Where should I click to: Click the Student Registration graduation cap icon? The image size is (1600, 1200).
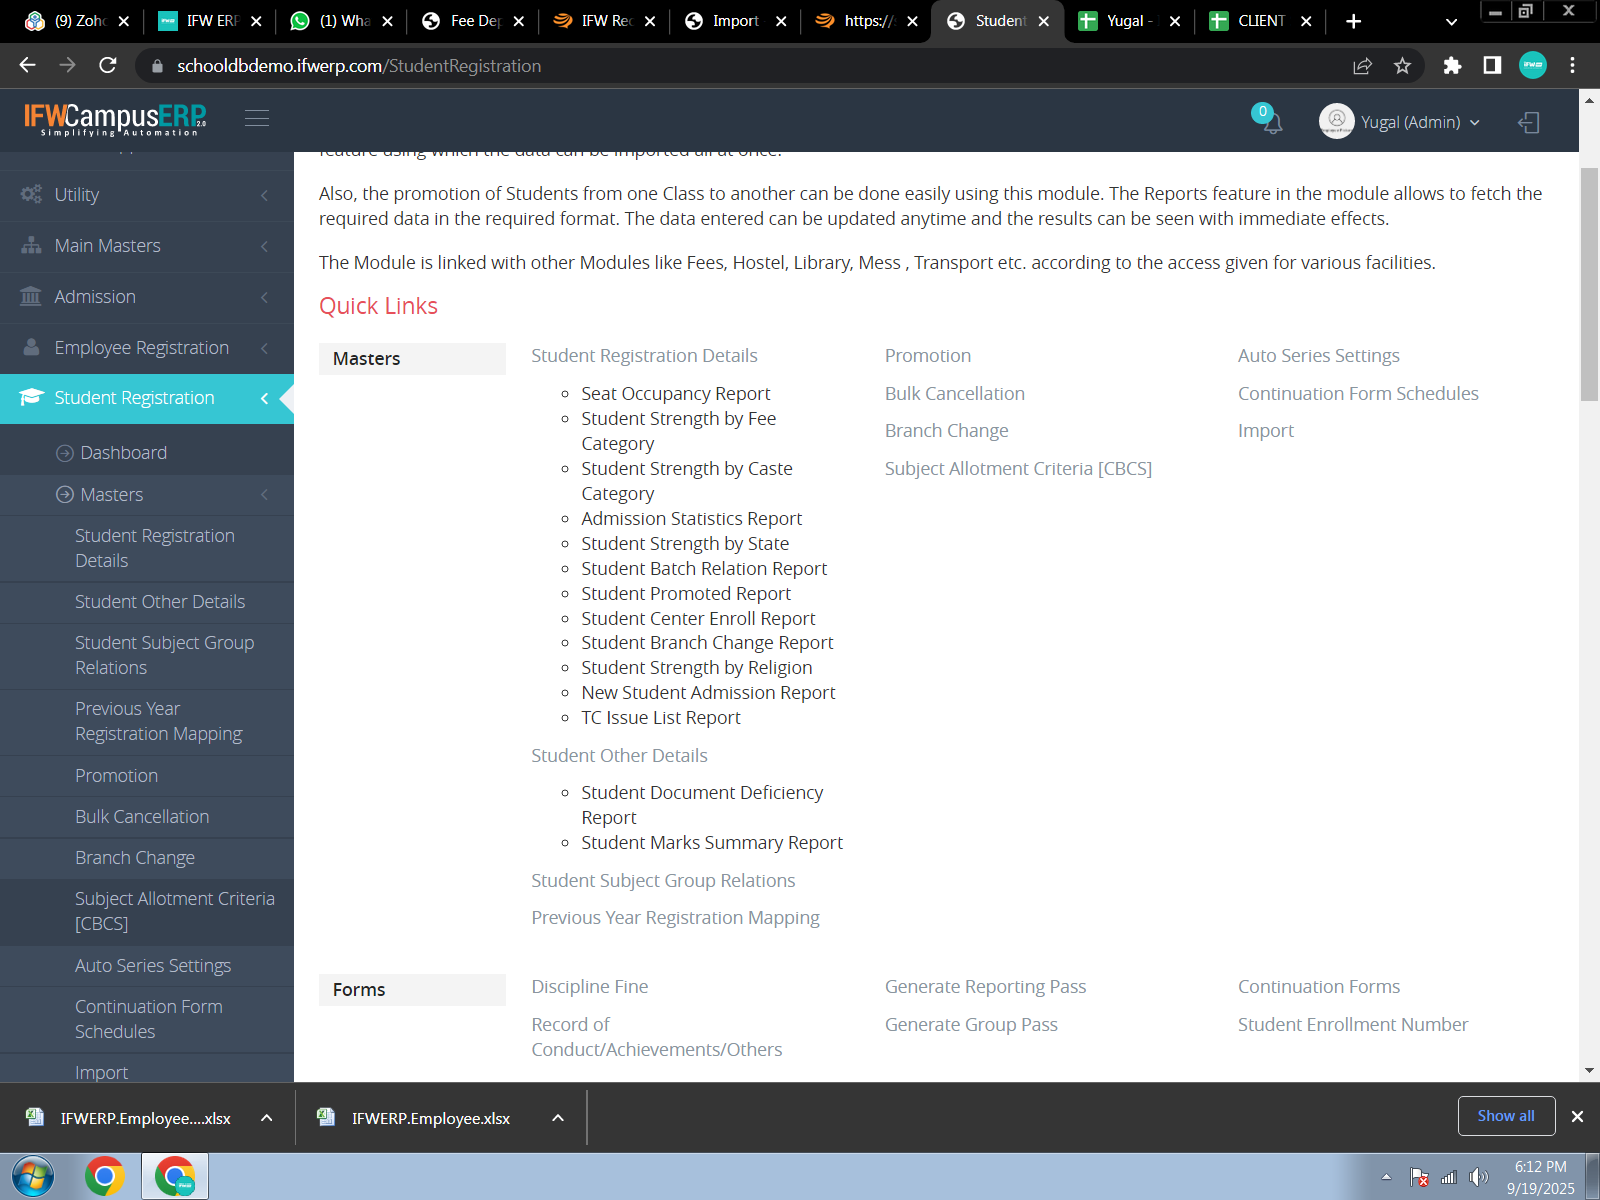tap(32, 397)
